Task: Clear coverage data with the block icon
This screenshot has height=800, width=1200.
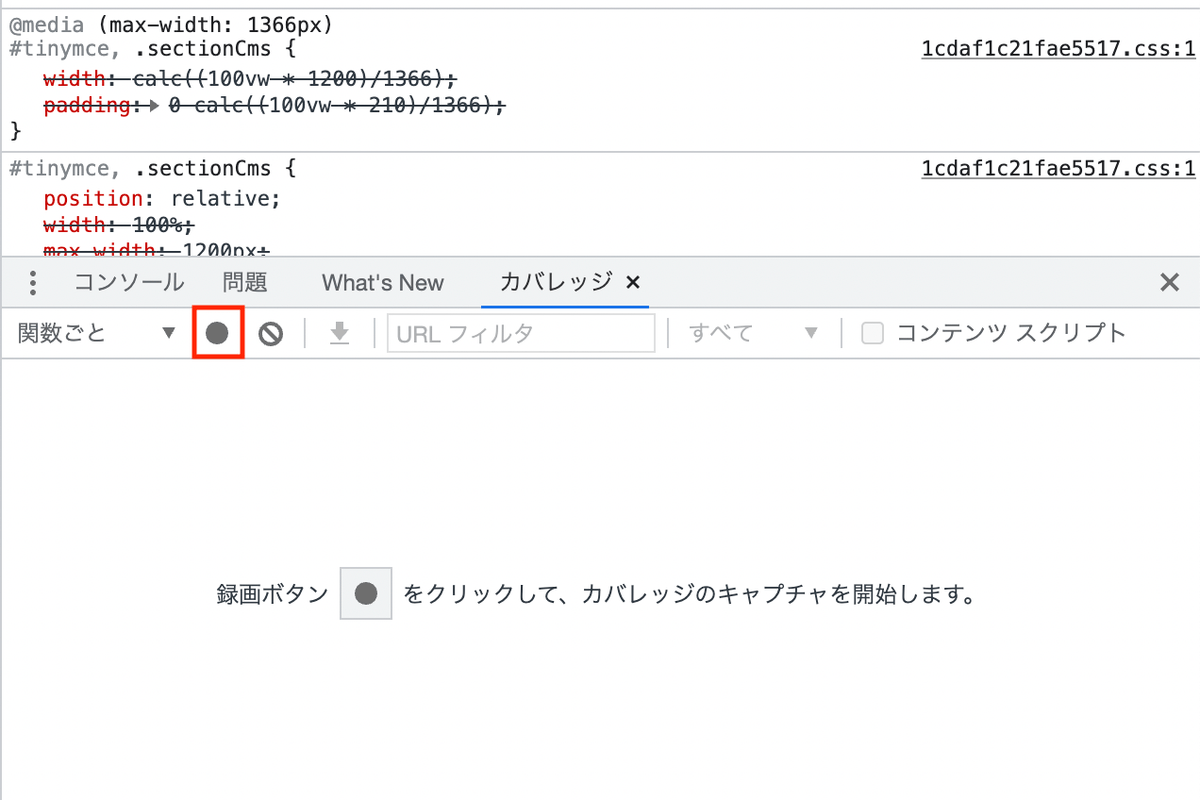Action: [x=268, y=332]
